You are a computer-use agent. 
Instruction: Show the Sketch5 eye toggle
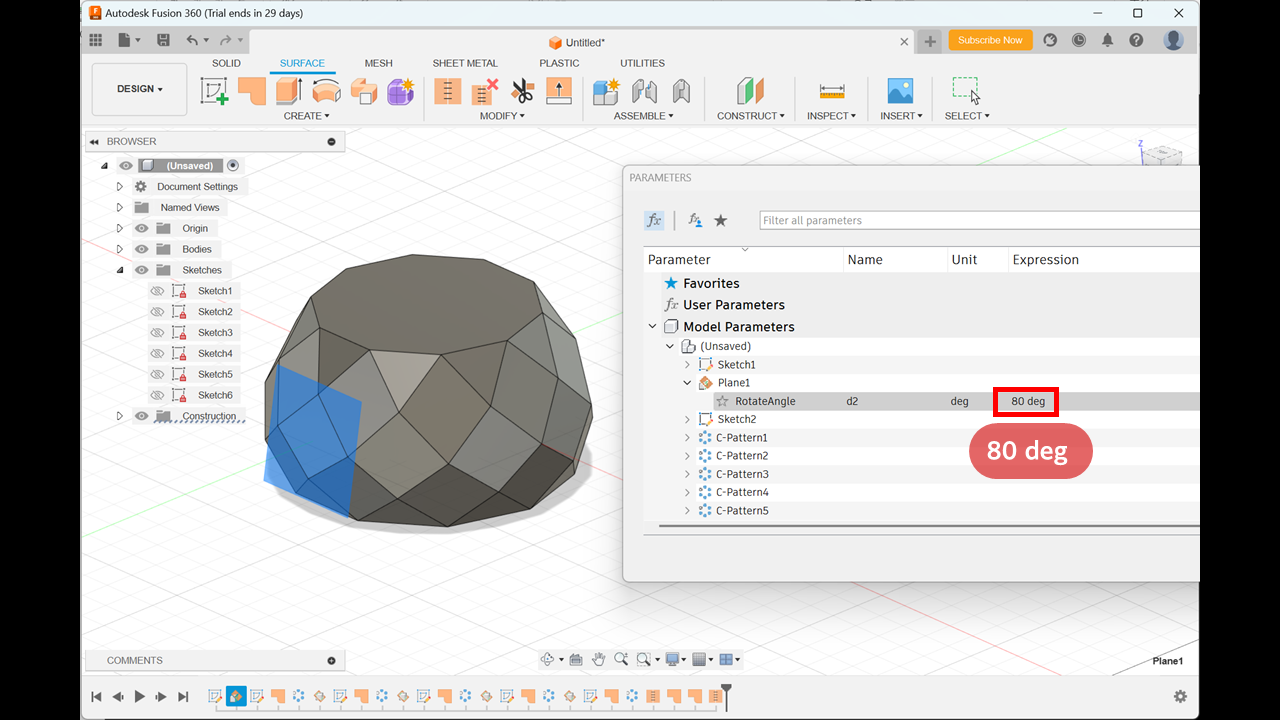coord(157,374)
